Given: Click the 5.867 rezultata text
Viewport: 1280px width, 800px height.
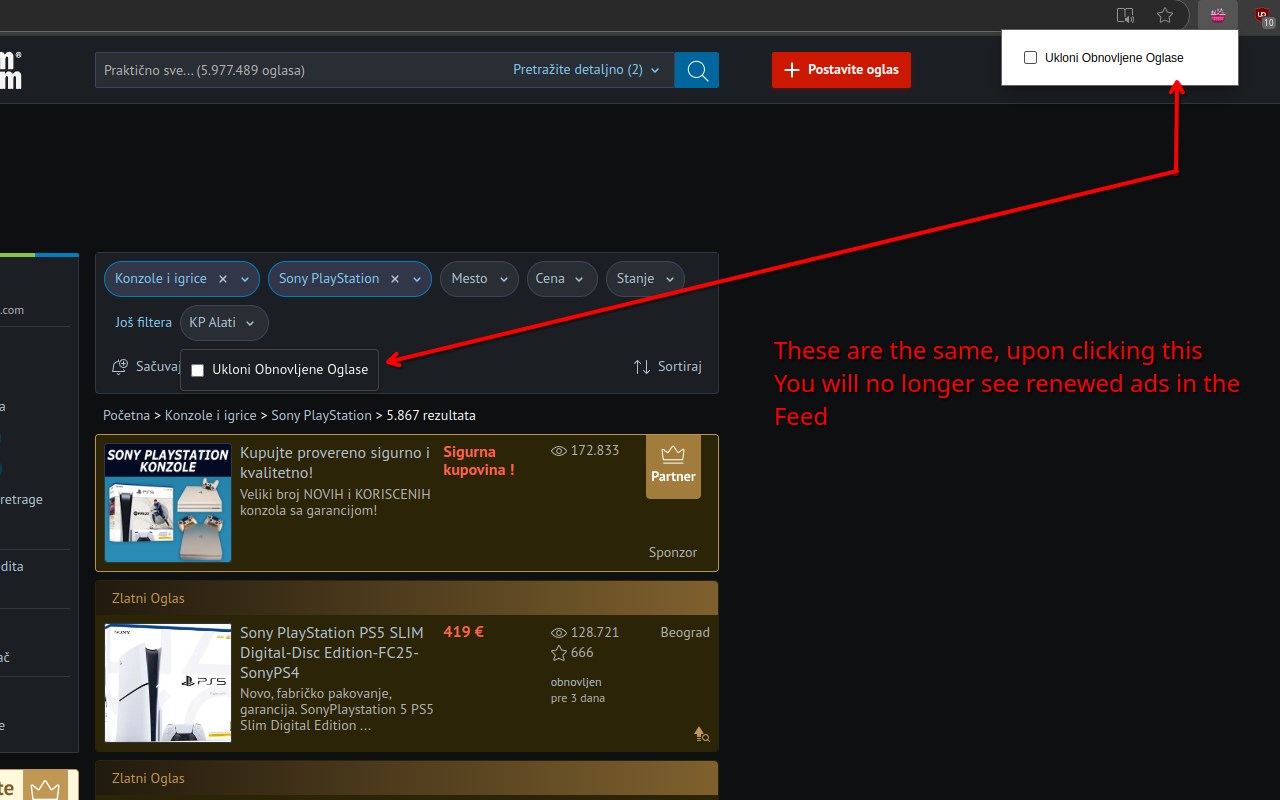Looking at the screenshot, I should [431, 415].
